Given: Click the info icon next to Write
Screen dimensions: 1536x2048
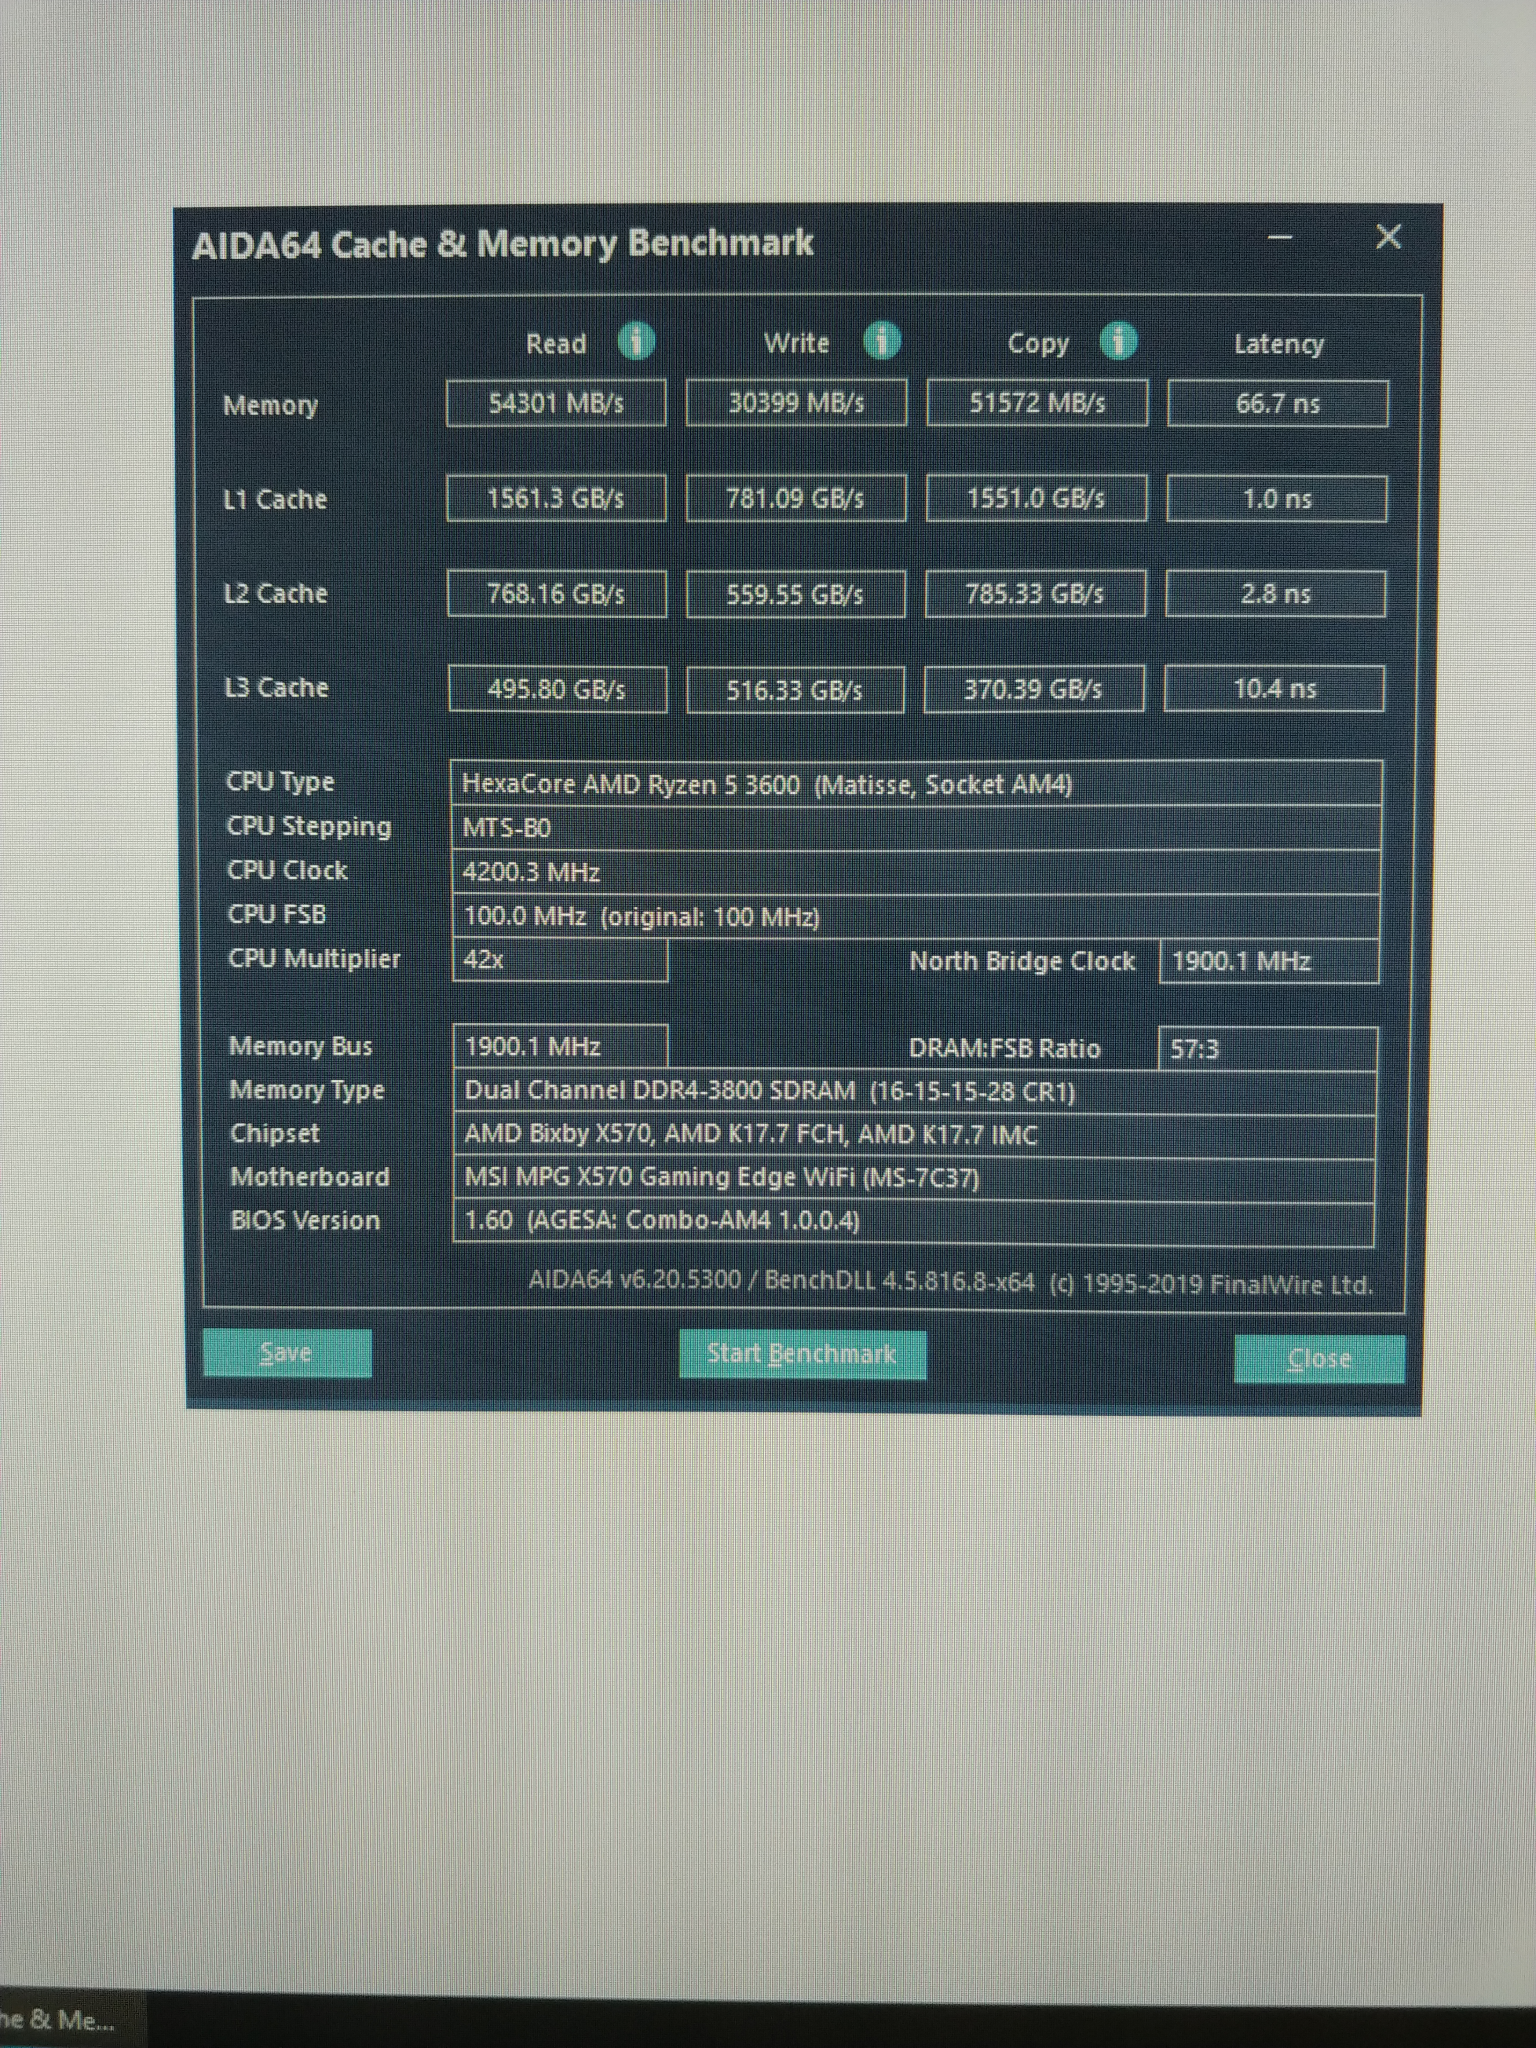Looking at the screenshot, I should point(881,341).
